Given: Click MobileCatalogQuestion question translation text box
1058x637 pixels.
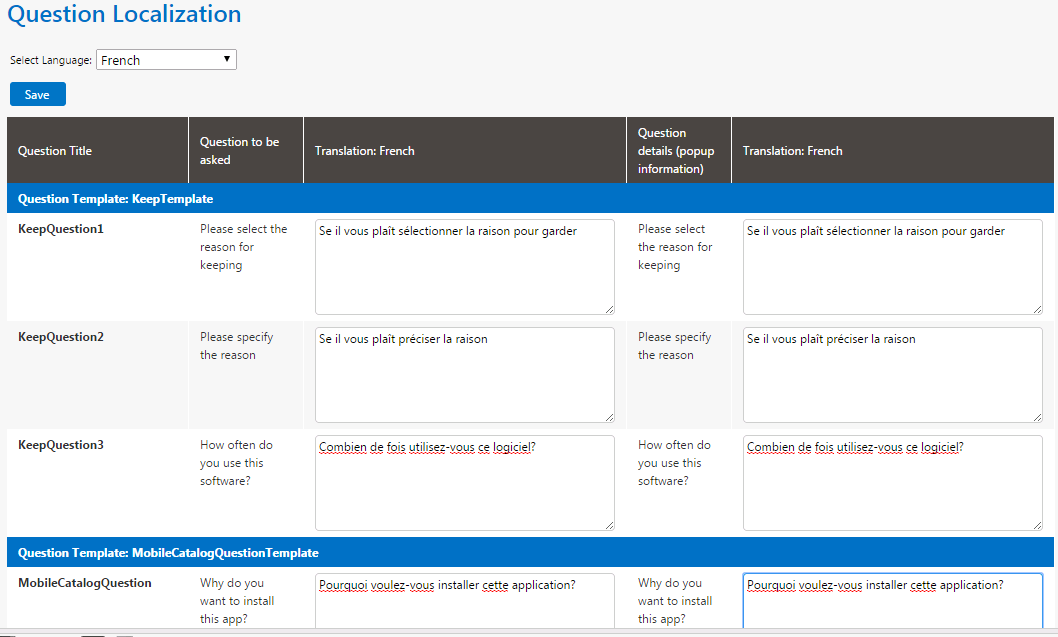Looking at the screenshot, I should (464, 600).
